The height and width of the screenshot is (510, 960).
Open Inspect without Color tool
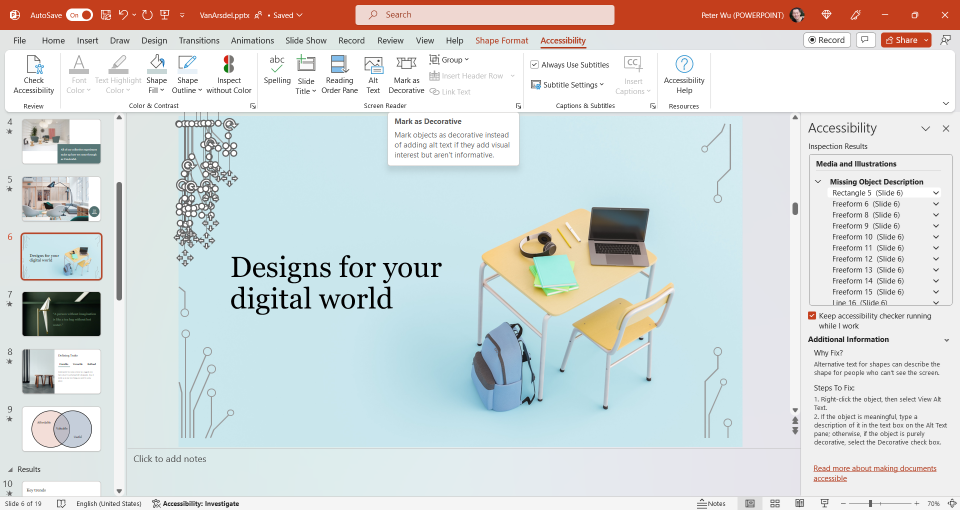point(228,75)
